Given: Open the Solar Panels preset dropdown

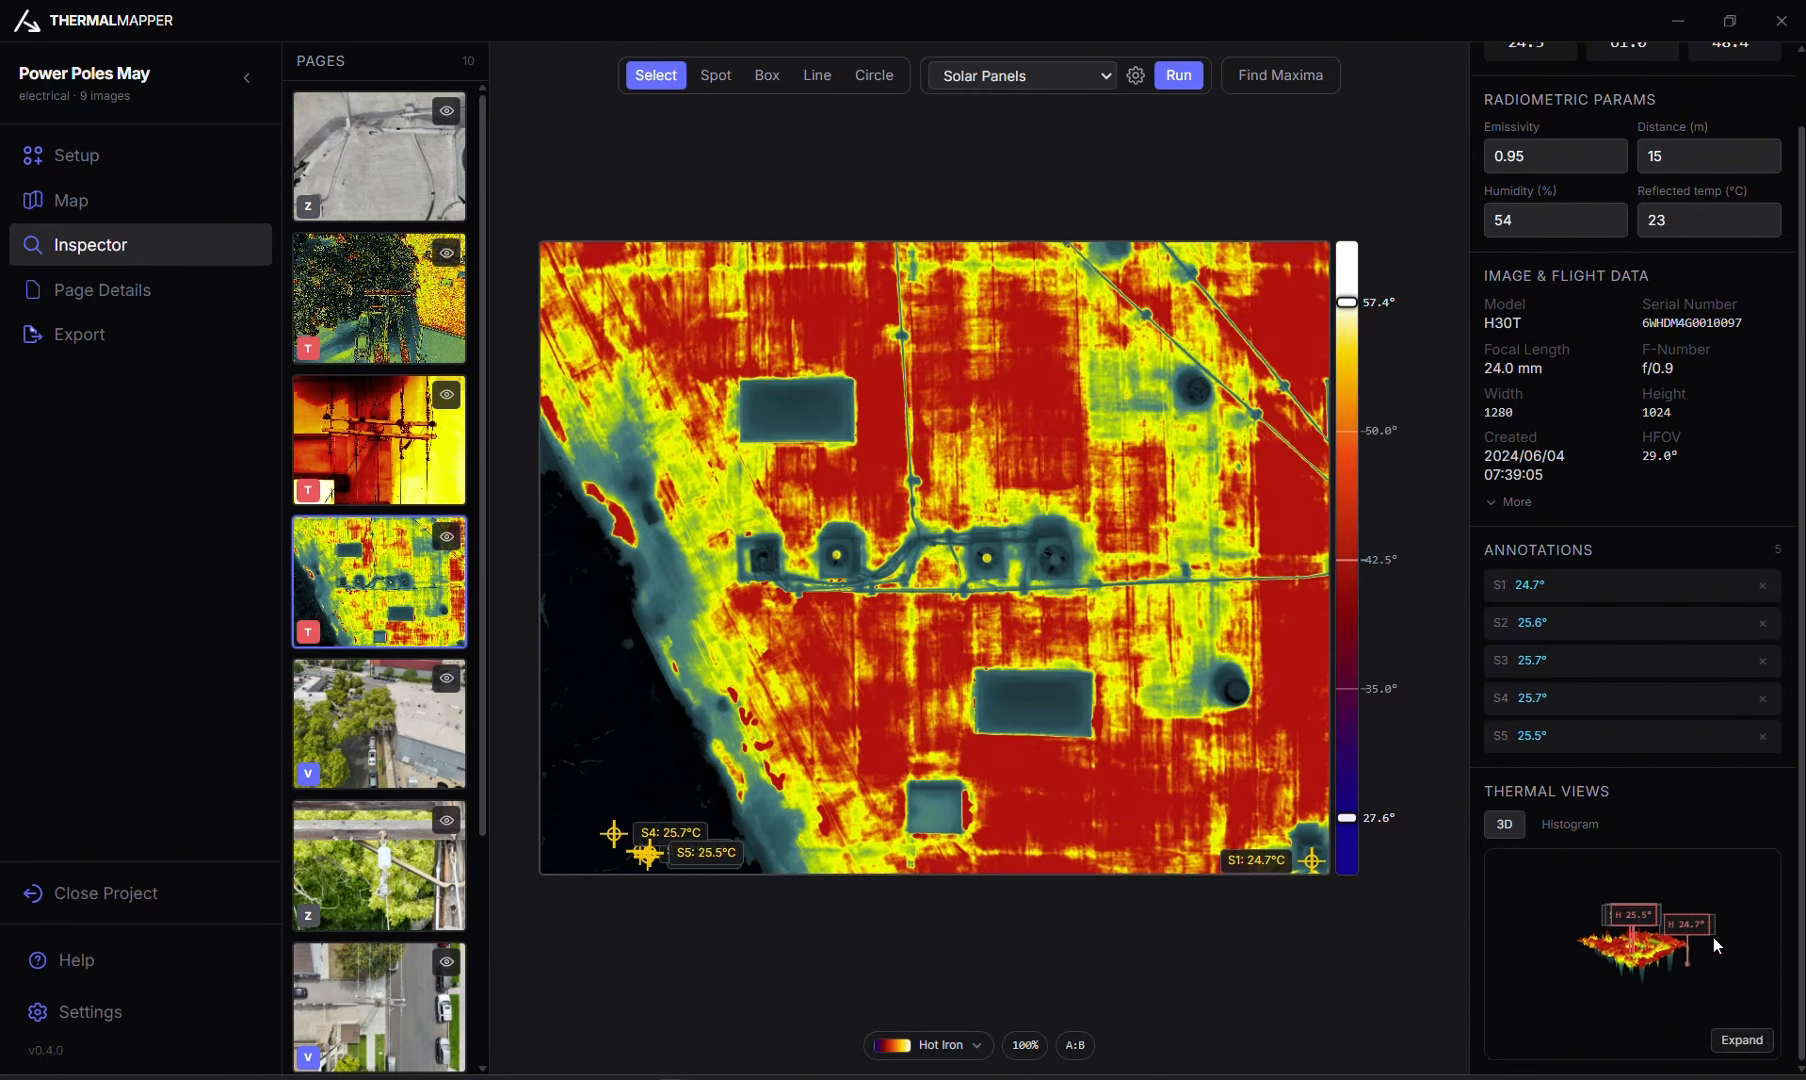Looking at the screenshot, I should click(x=1022, y=76).
